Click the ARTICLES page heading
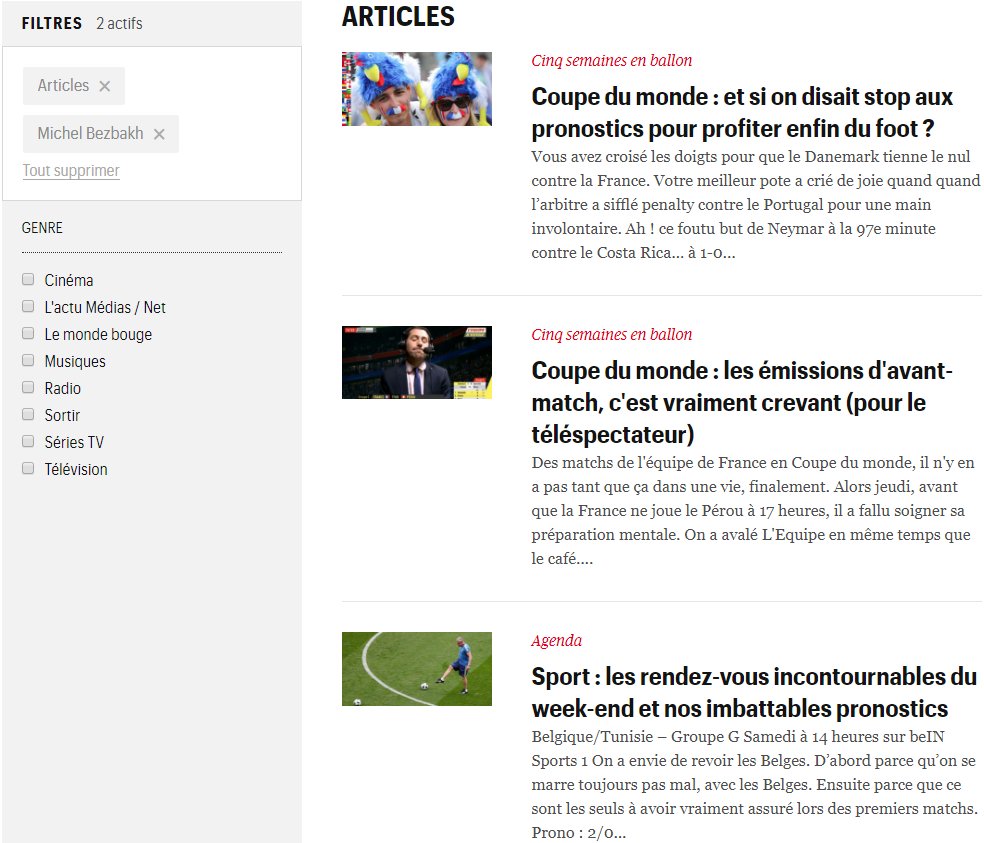The image size is (984, 843). tap(398, 16)
